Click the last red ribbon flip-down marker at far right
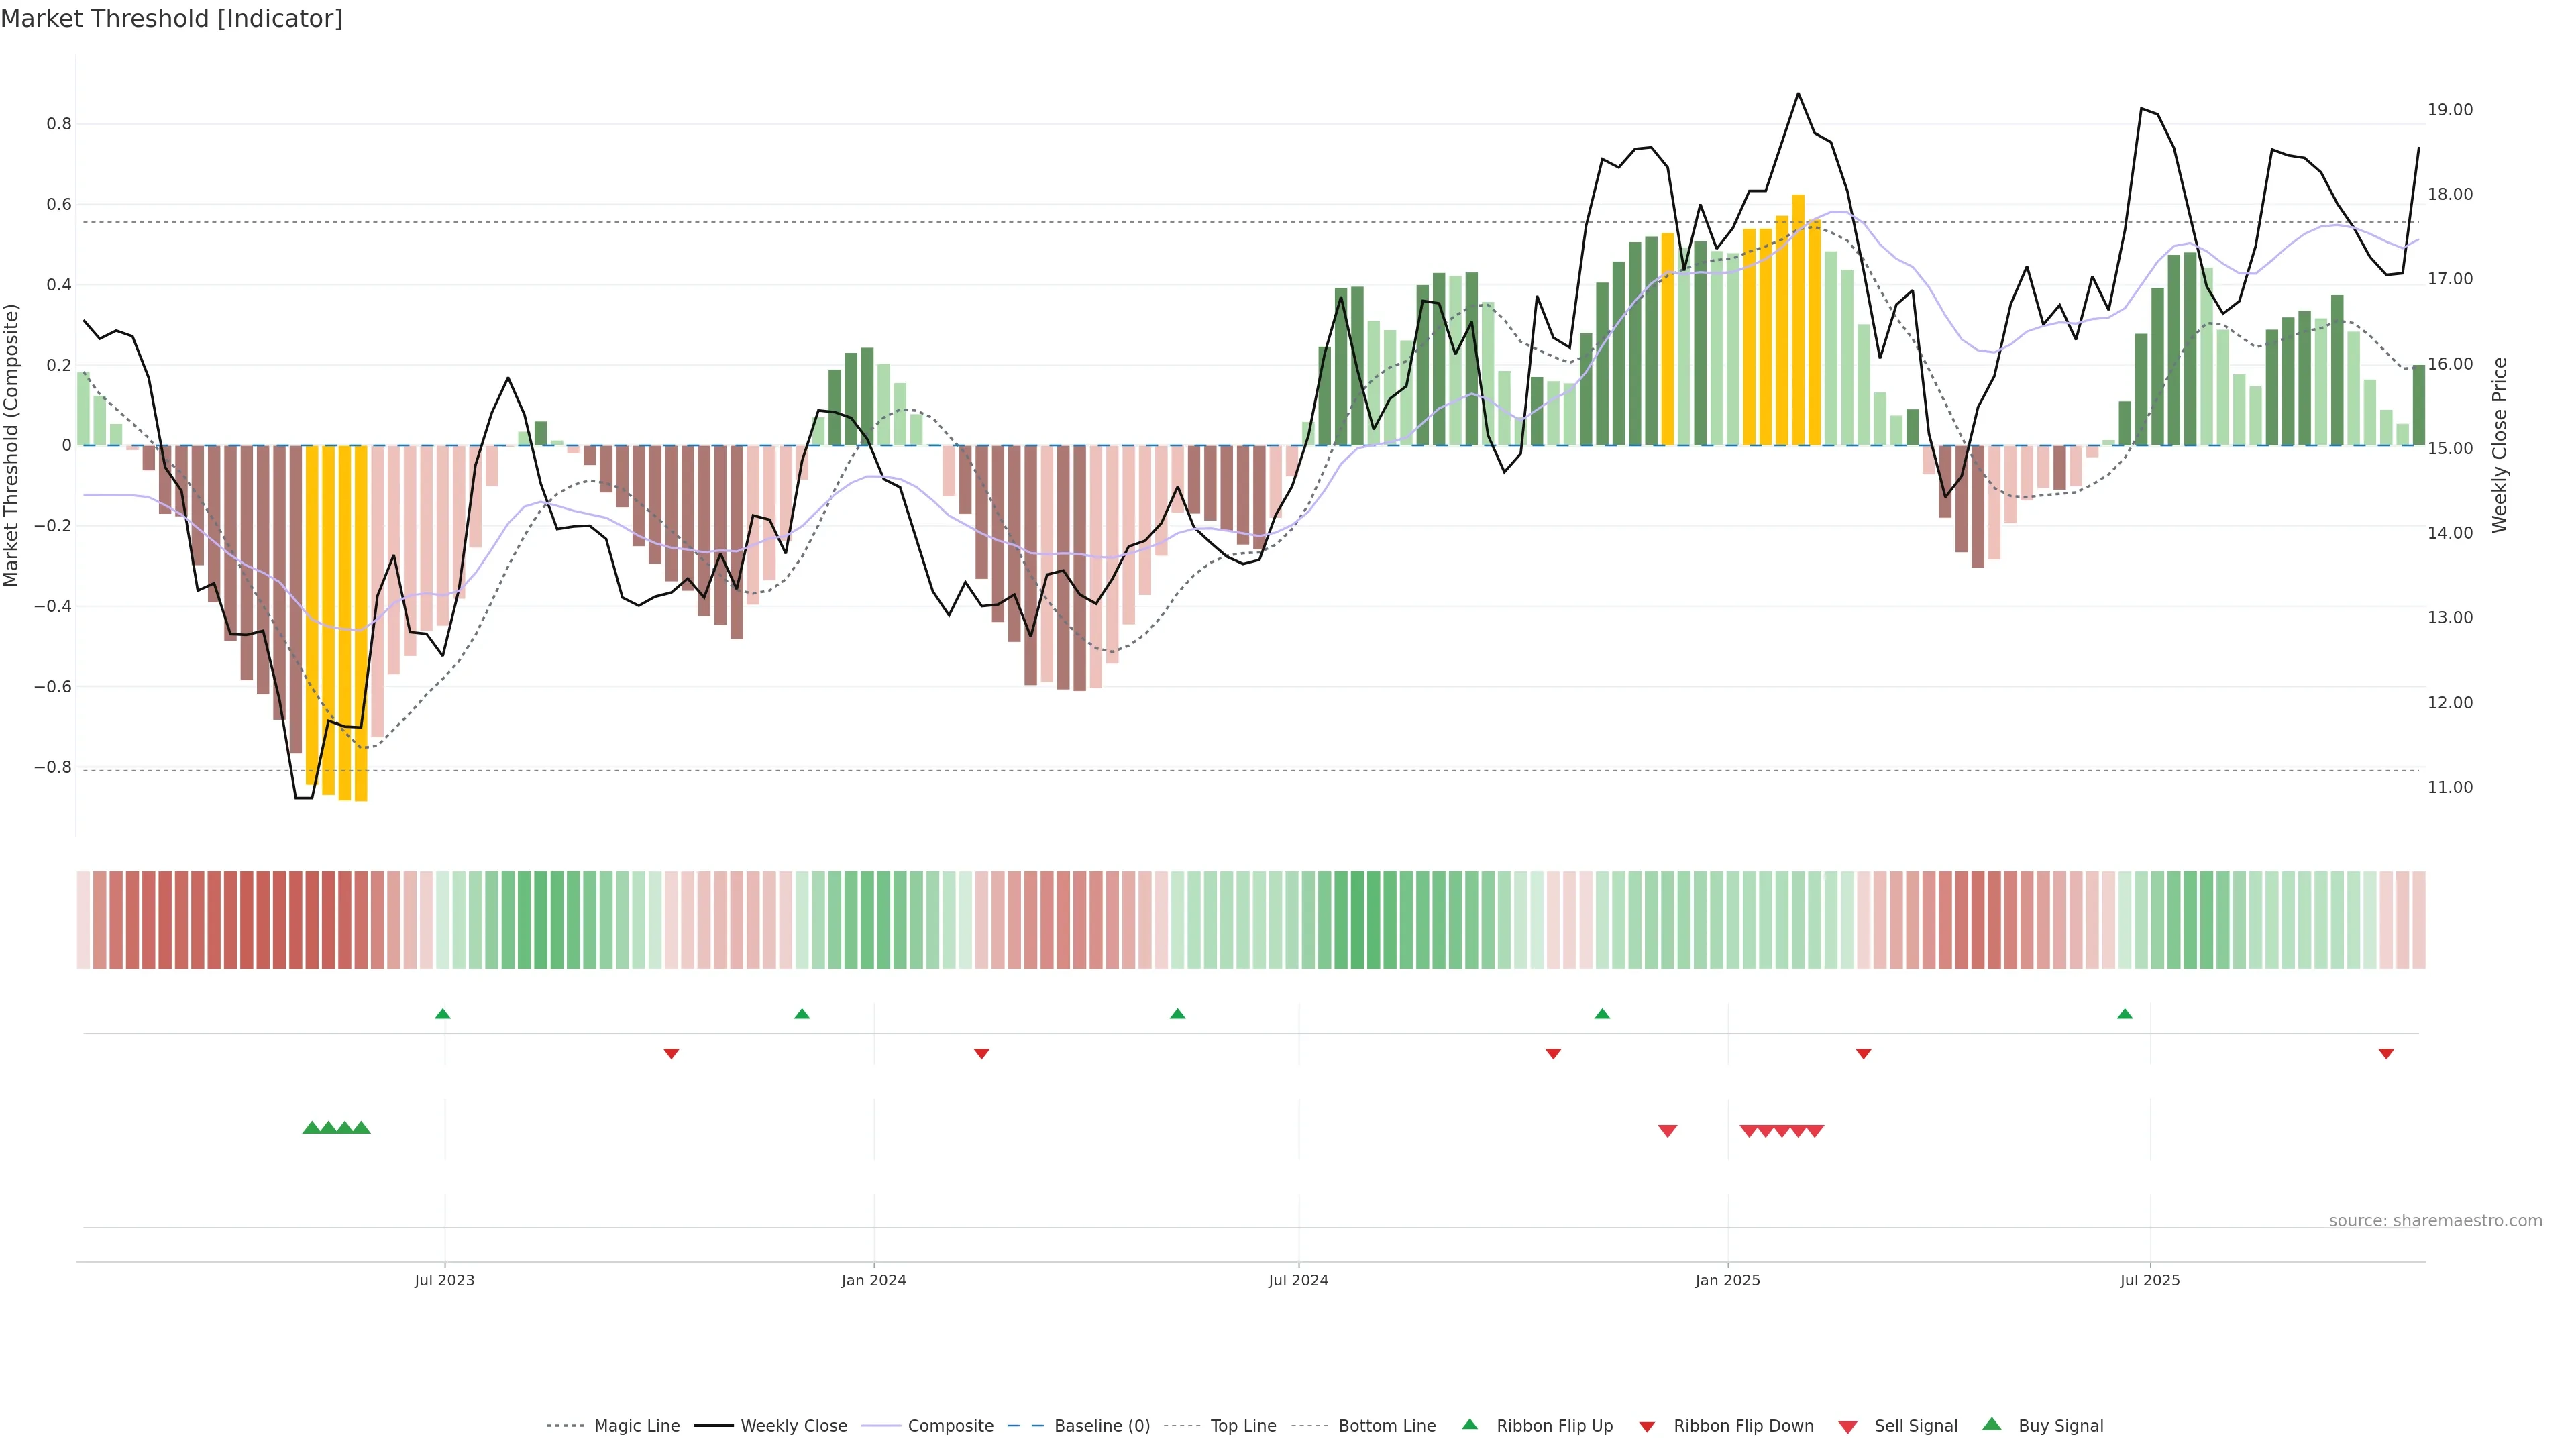Viewport: 2576px width, 1449px height. [x=2386, y=1053]
